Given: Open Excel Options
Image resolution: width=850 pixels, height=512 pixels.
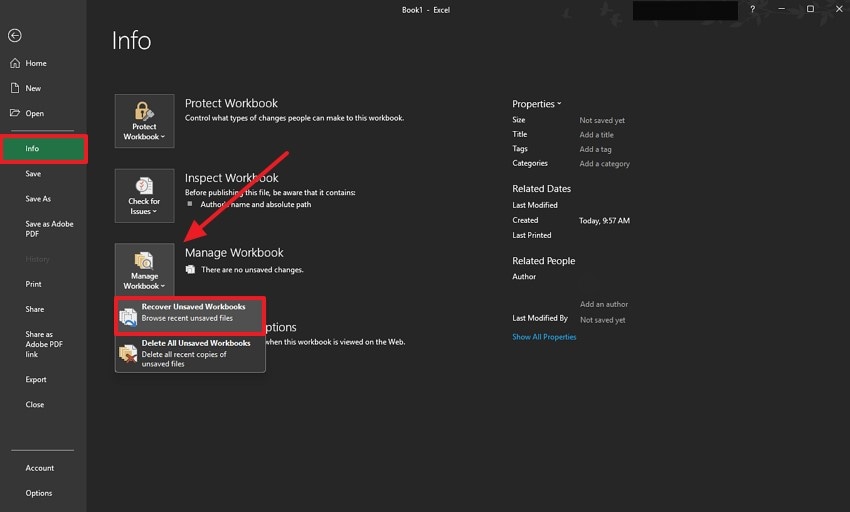Looking at the screenshot, I should point(39,493).
